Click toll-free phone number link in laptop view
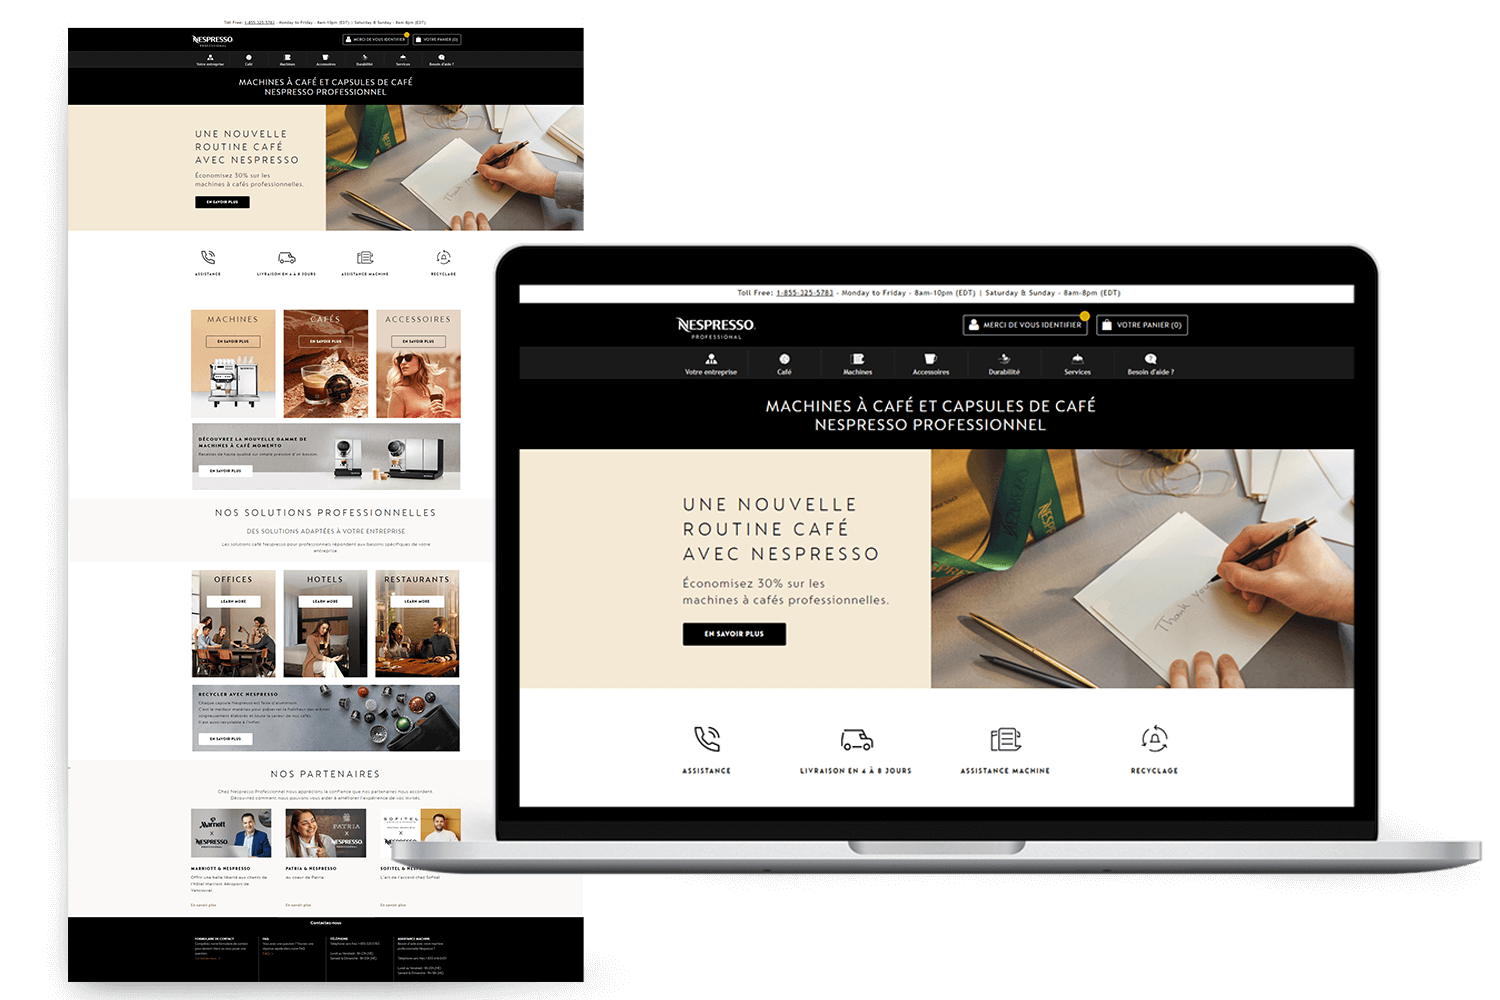 pos(805,293)
